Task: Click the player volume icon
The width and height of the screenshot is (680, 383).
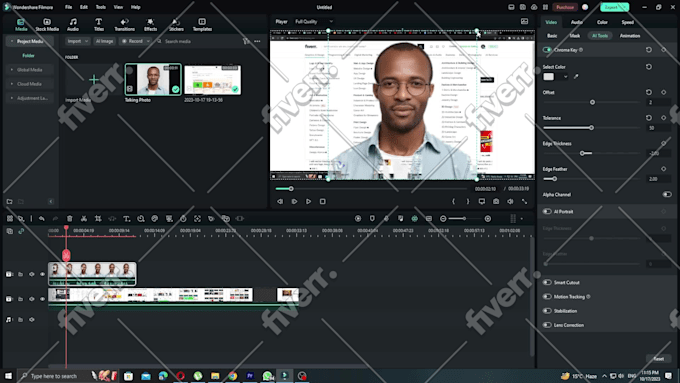Action: coord(510,201)
